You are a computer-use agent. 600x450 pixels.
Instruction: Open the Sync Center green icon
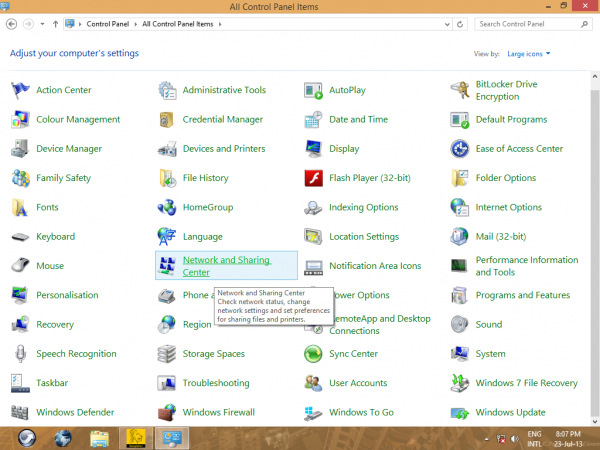[x=313, y=354]
